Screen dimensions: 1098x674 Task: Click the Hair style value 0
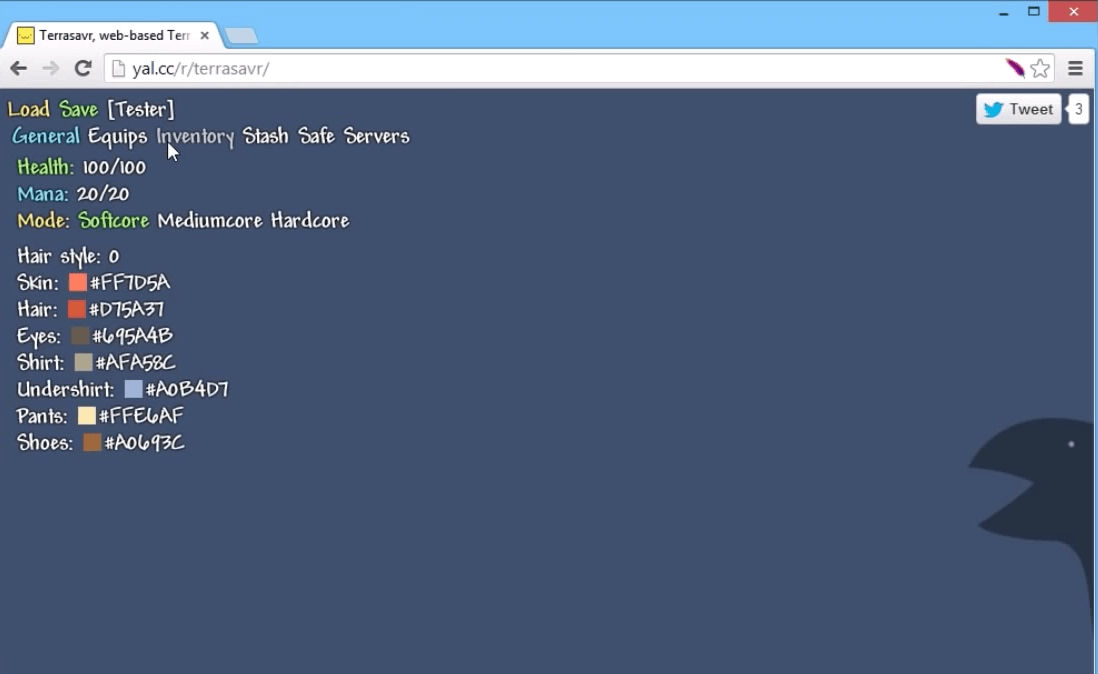(114, 256)
